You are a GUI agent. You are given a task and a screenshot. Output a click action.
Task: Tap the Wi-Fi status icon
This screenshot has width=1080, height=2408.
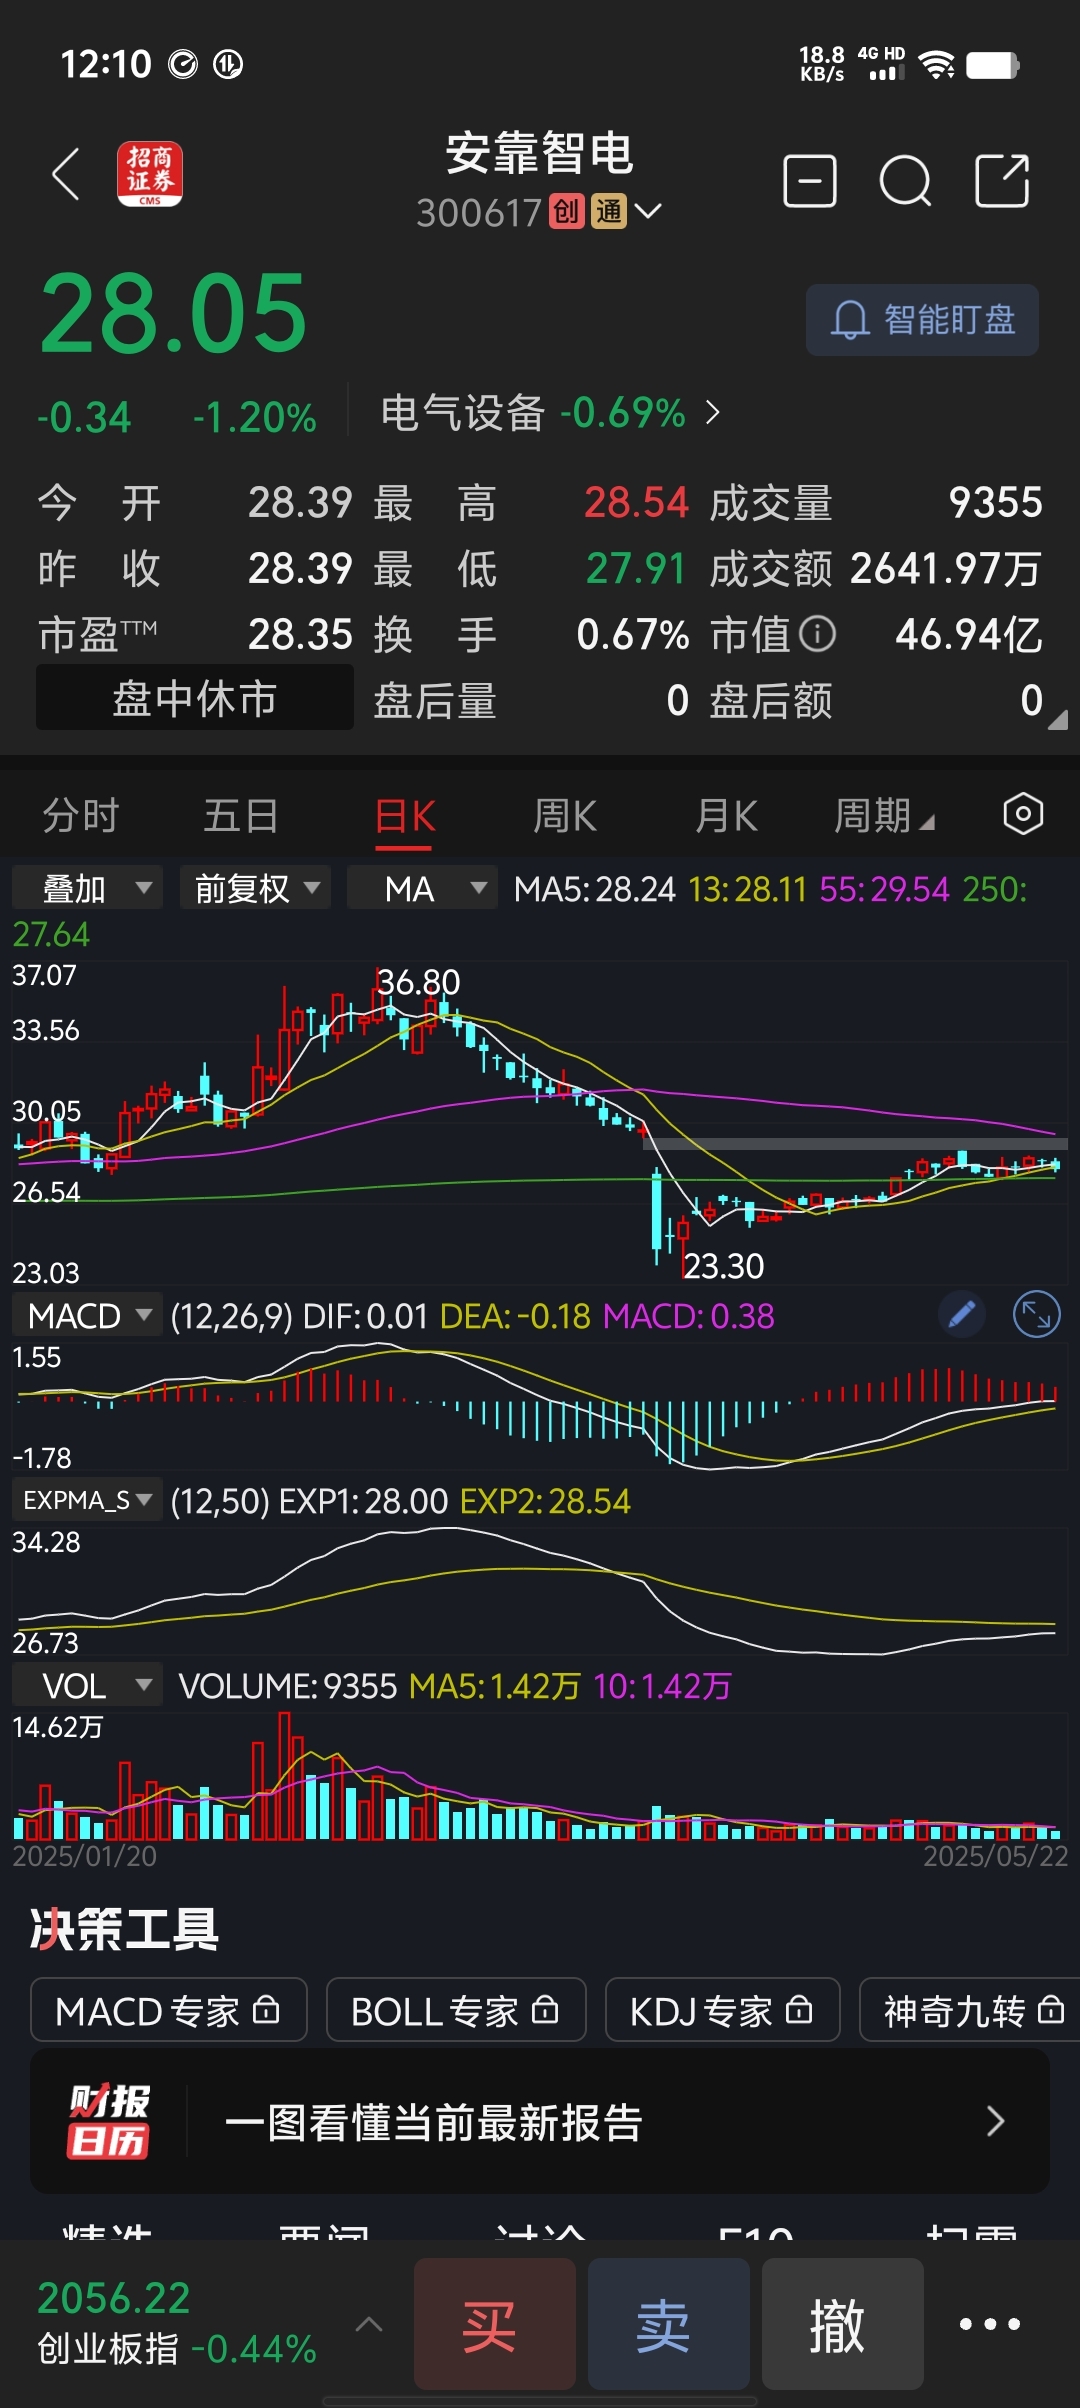click(x=937, y=65)
